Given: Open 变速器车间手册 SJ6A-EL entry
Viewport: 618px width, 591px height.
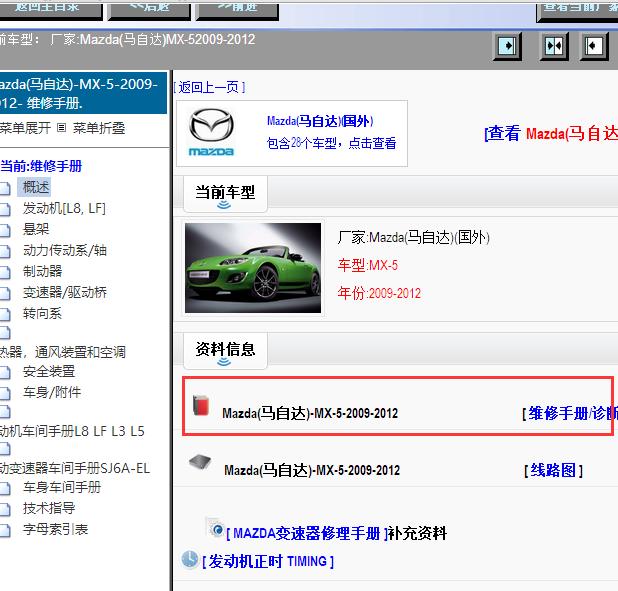Looking at the screenshot, I should click(x=75, y=468).
